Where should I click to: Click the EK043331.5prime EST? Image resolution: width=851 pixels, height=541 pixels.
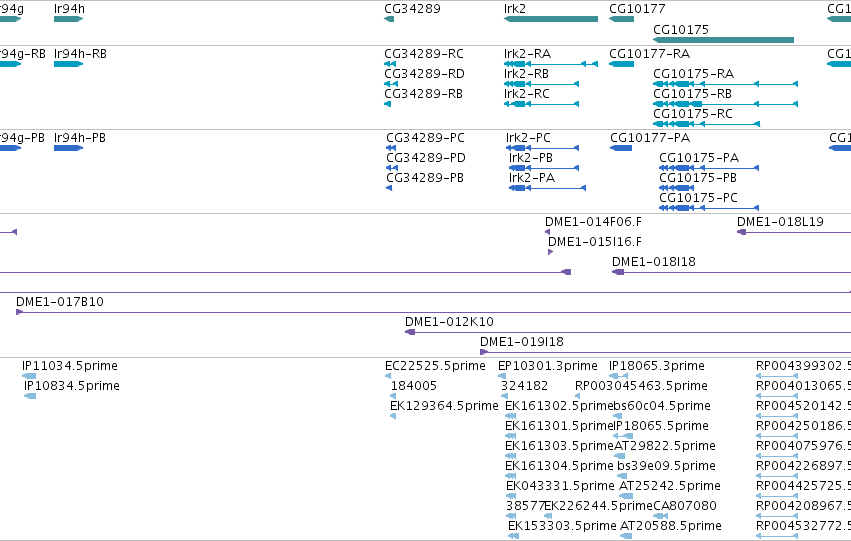[x=511, y=497]
